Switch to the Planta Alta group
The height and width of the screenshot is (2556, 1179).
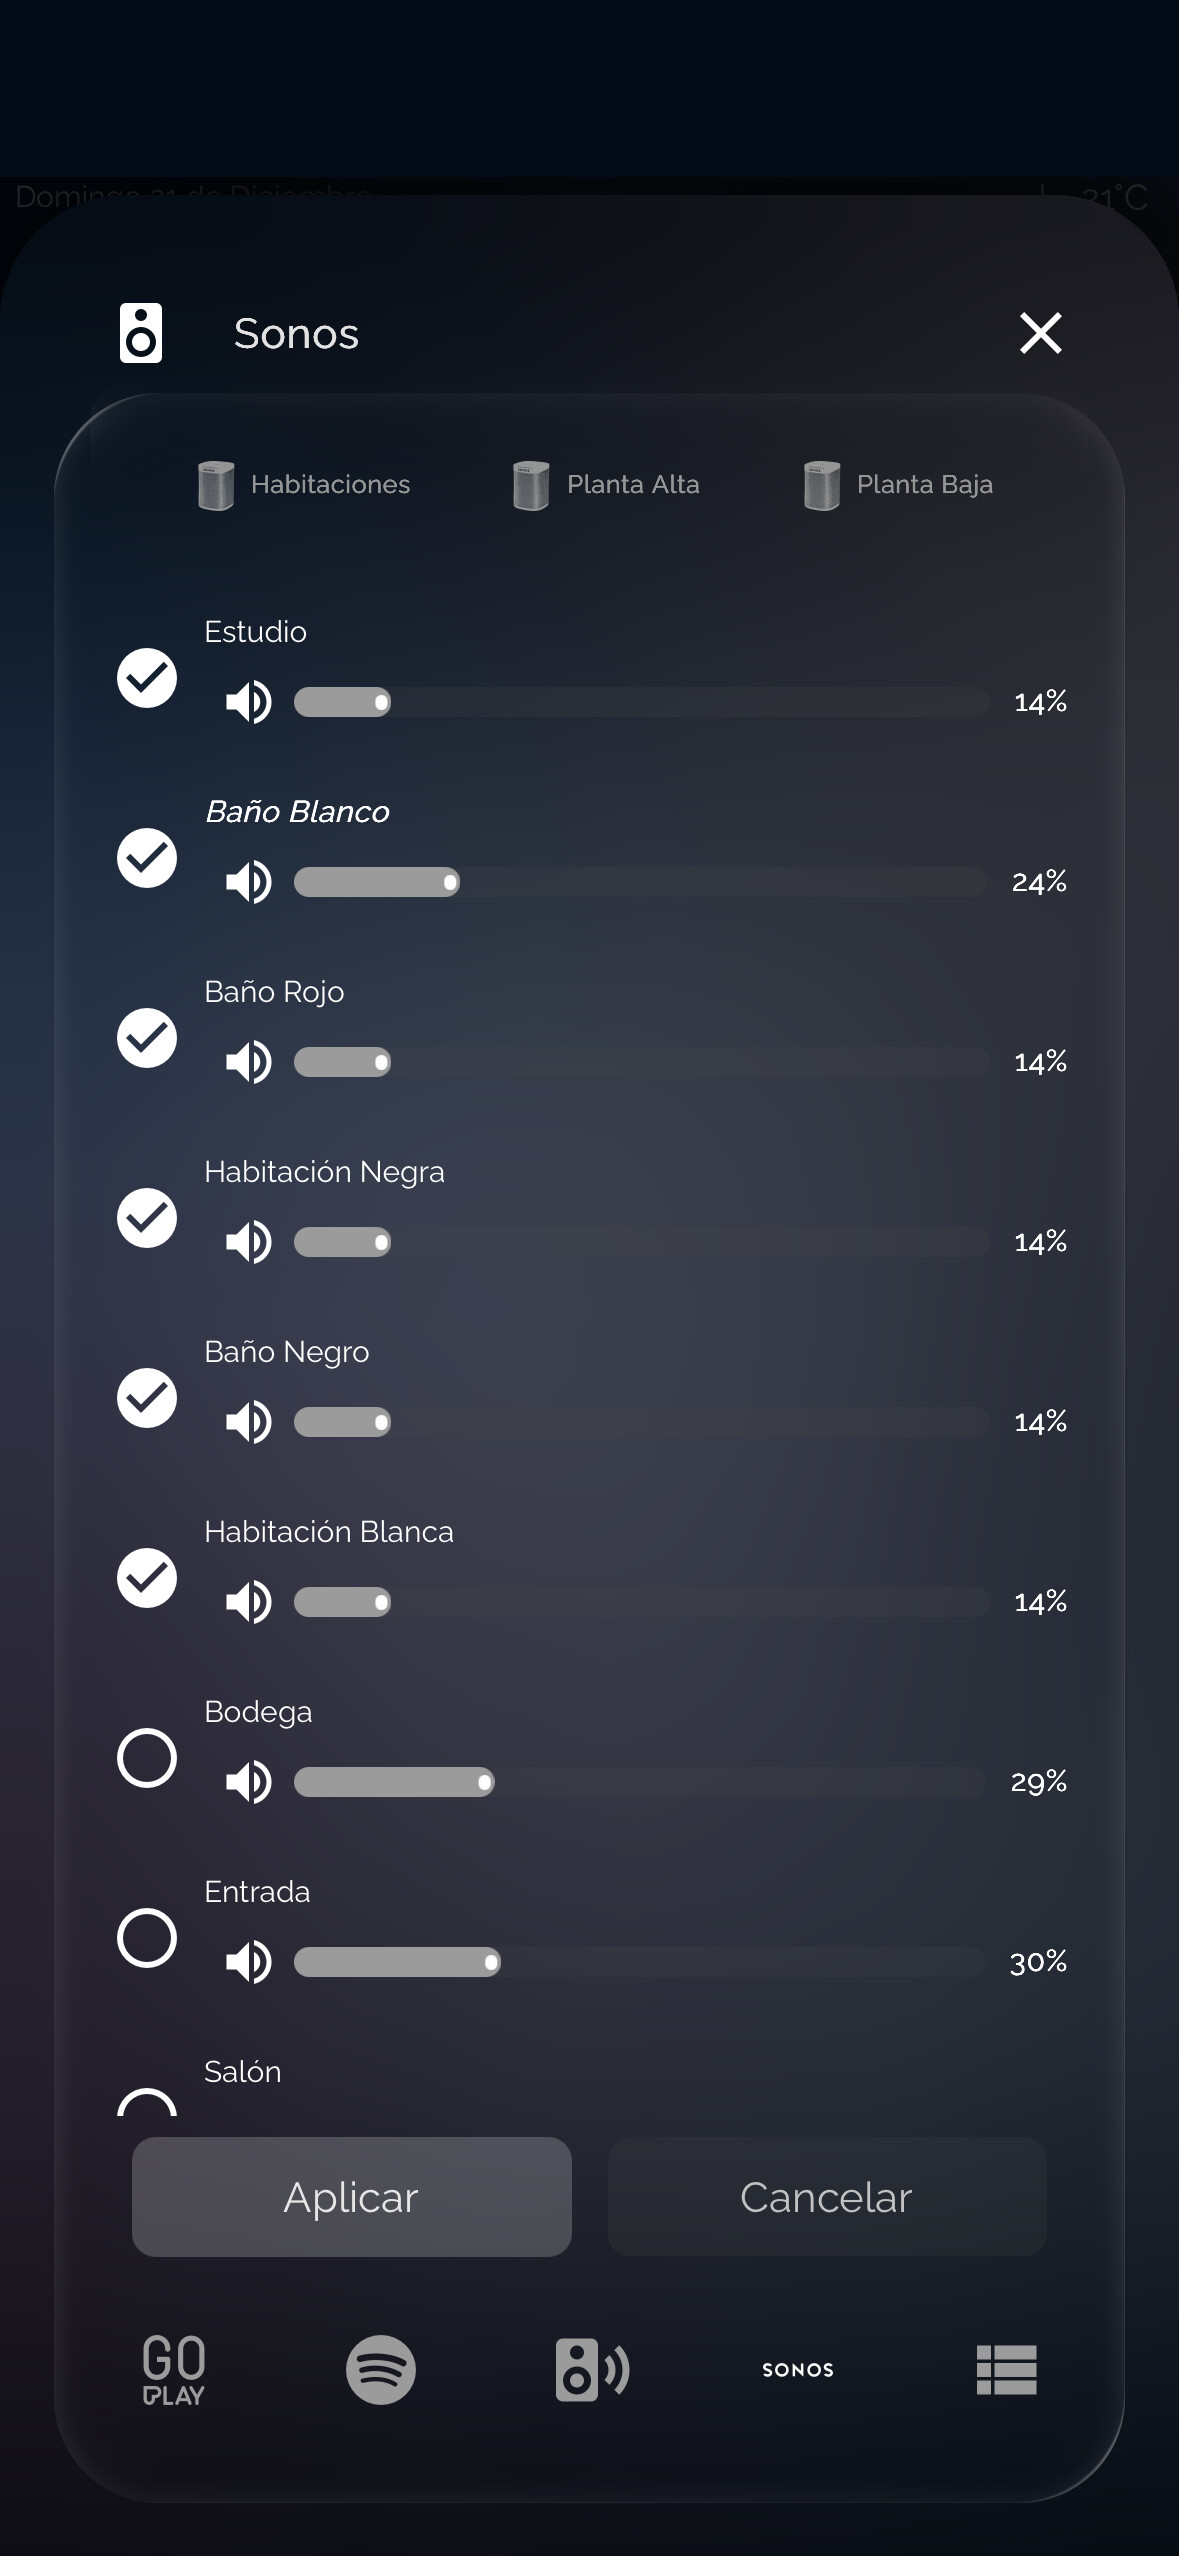[x=606, y=485]
